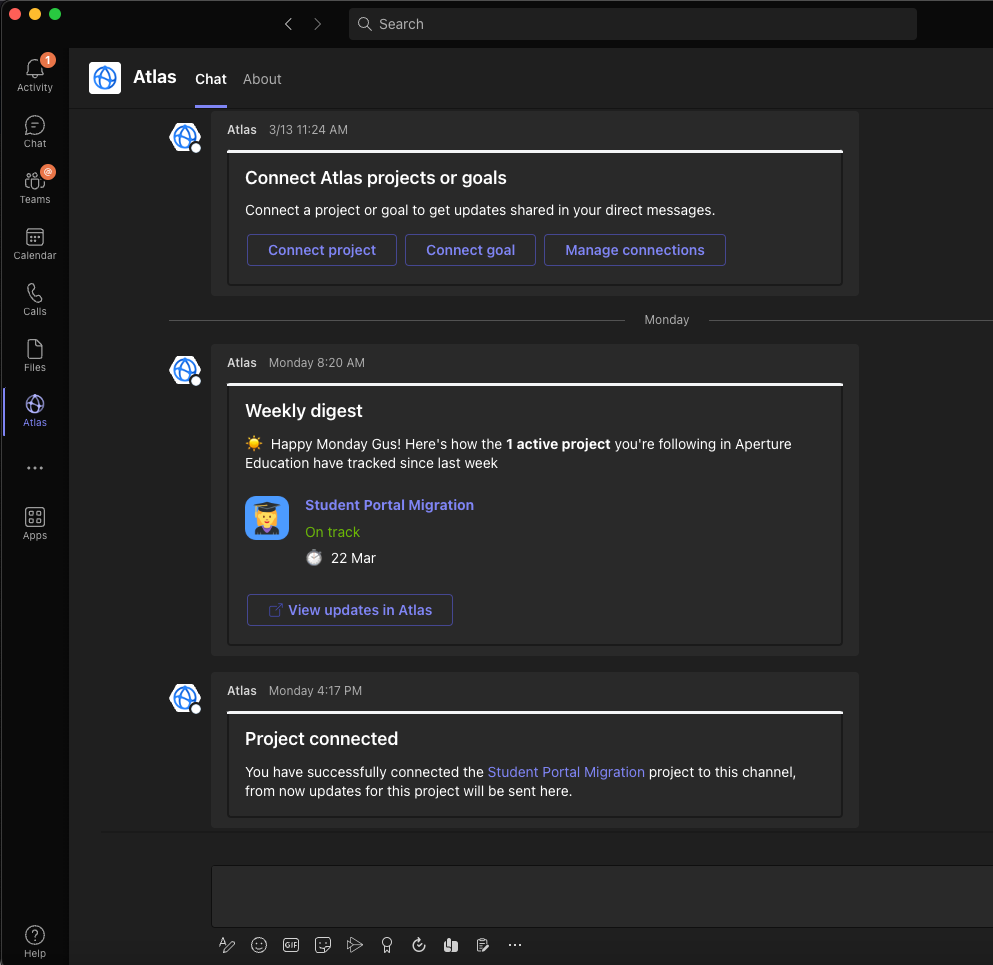Go to the Teams section
The image size is (993, 965).
35,187
